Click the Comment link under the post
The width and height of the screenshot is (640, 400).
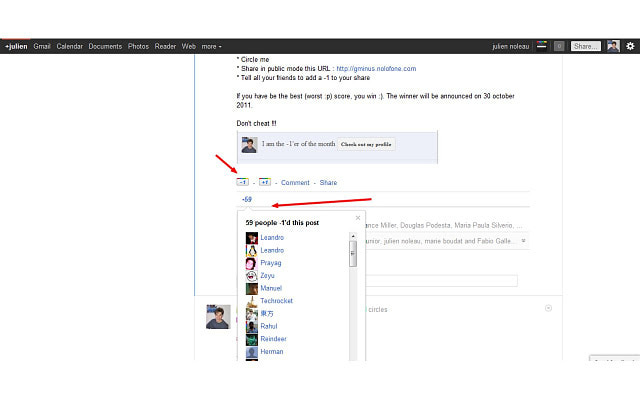pos(295,183)
